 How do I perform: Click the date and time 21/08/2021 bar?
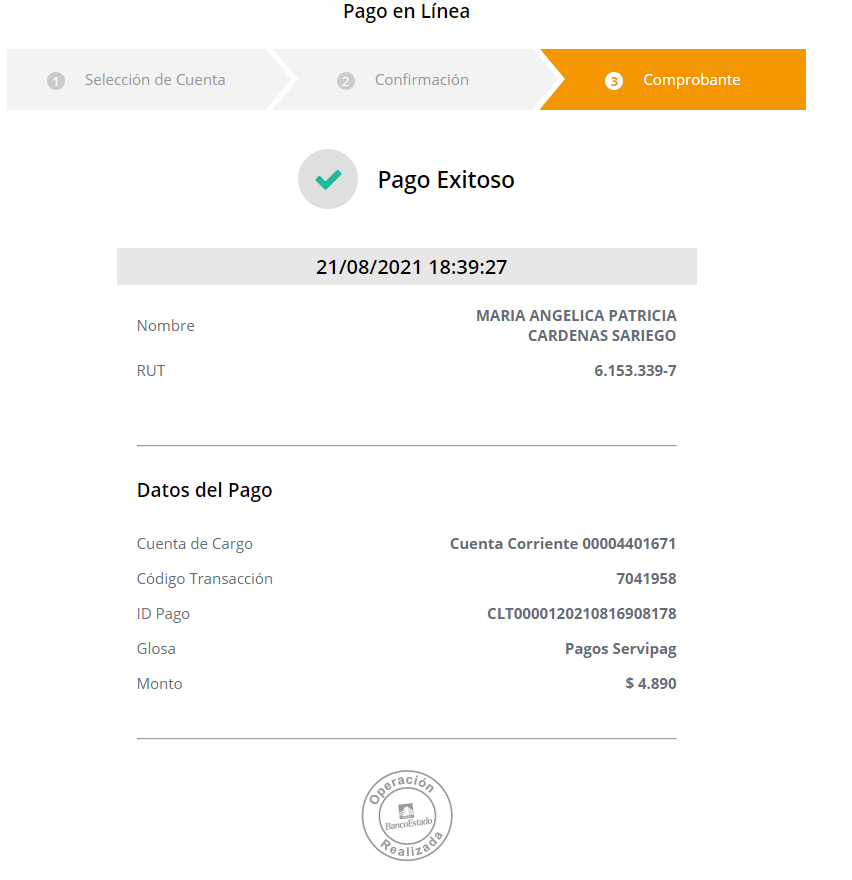(x=407, y=267)
